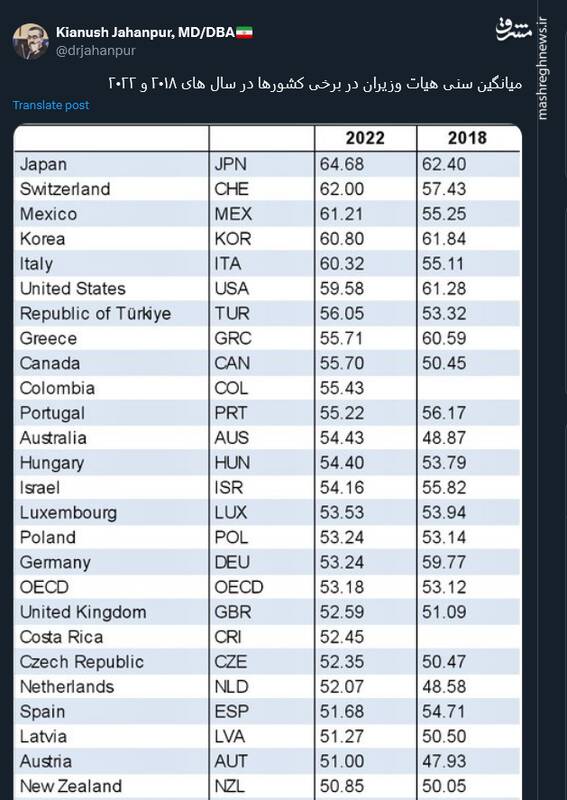Click Korea's 2018 value 61.84
Viewport: 567px width, 800px height.
(x=444, y=239)
